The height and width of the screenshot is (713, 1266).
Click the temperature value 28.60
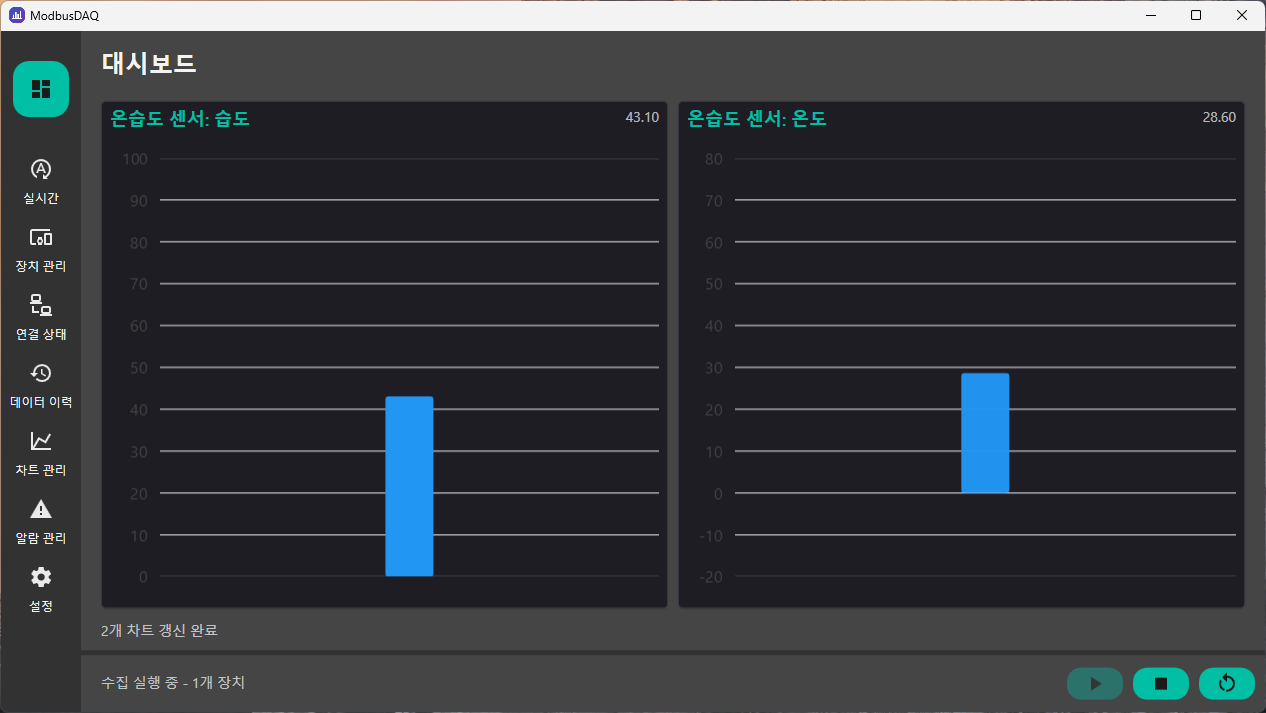[x=1219, y=117]
